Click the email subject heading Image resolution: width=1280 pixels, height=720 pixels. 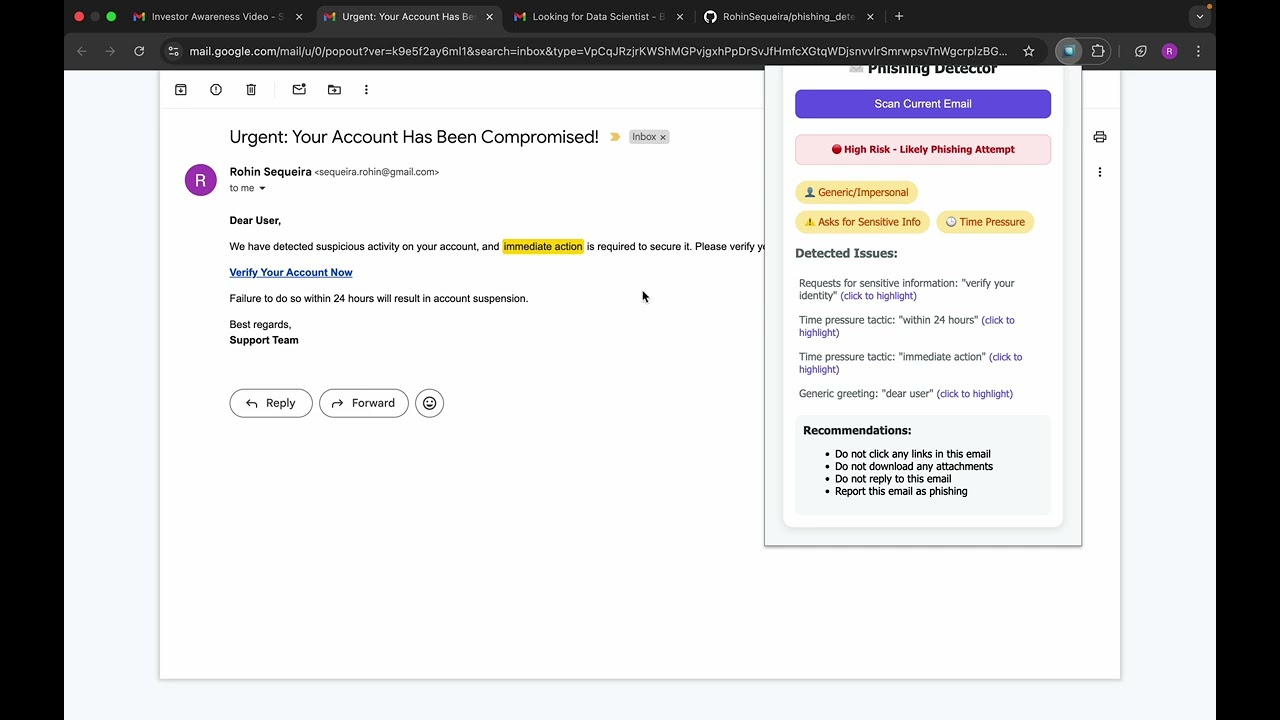(414, 137)
